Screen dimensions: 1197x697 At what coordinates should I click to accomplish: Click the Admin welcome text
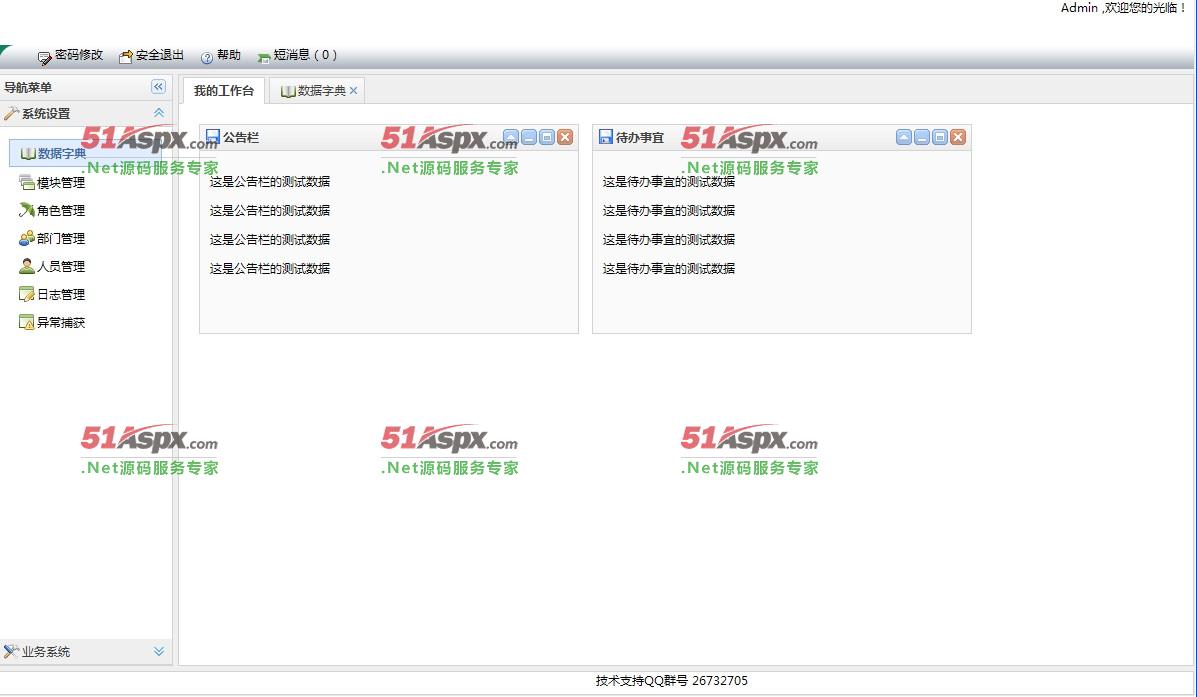1124,8
